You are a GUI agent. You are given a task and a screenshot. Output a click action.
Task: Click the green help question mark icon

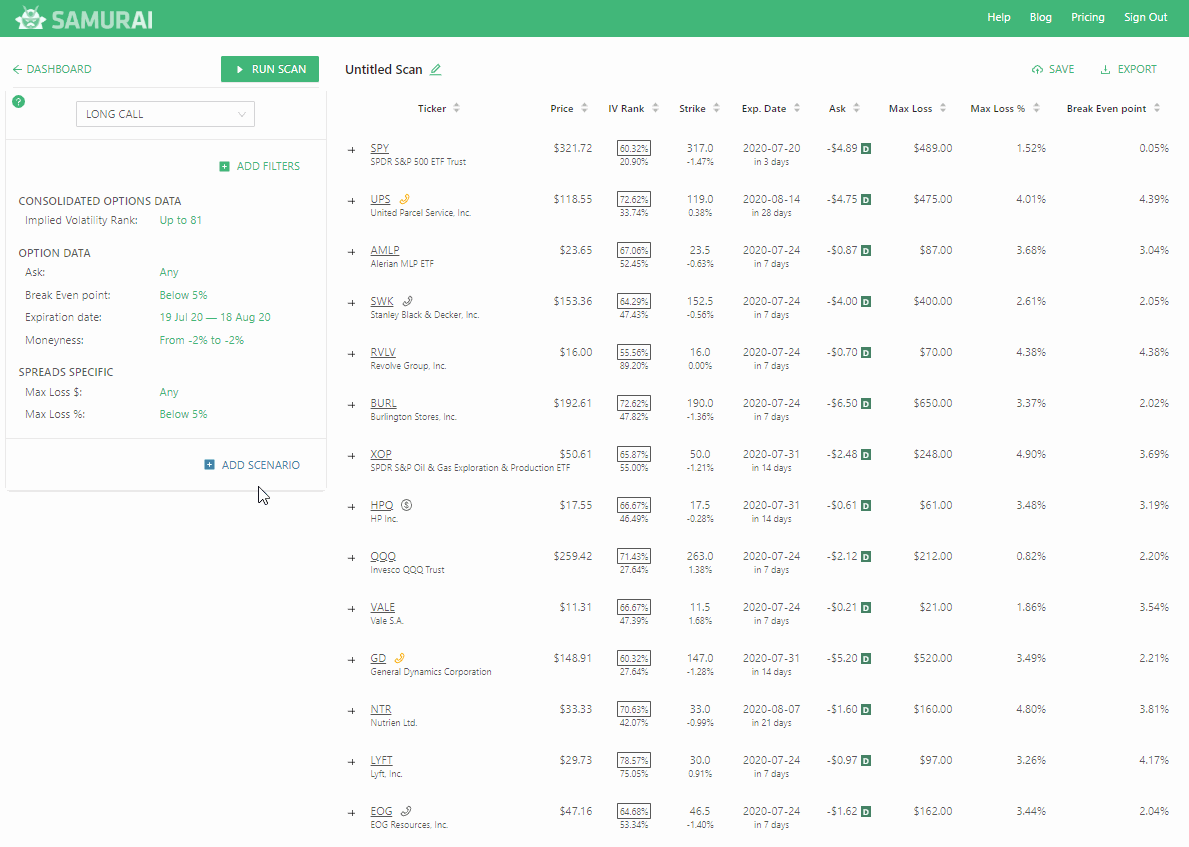point(19,102)
